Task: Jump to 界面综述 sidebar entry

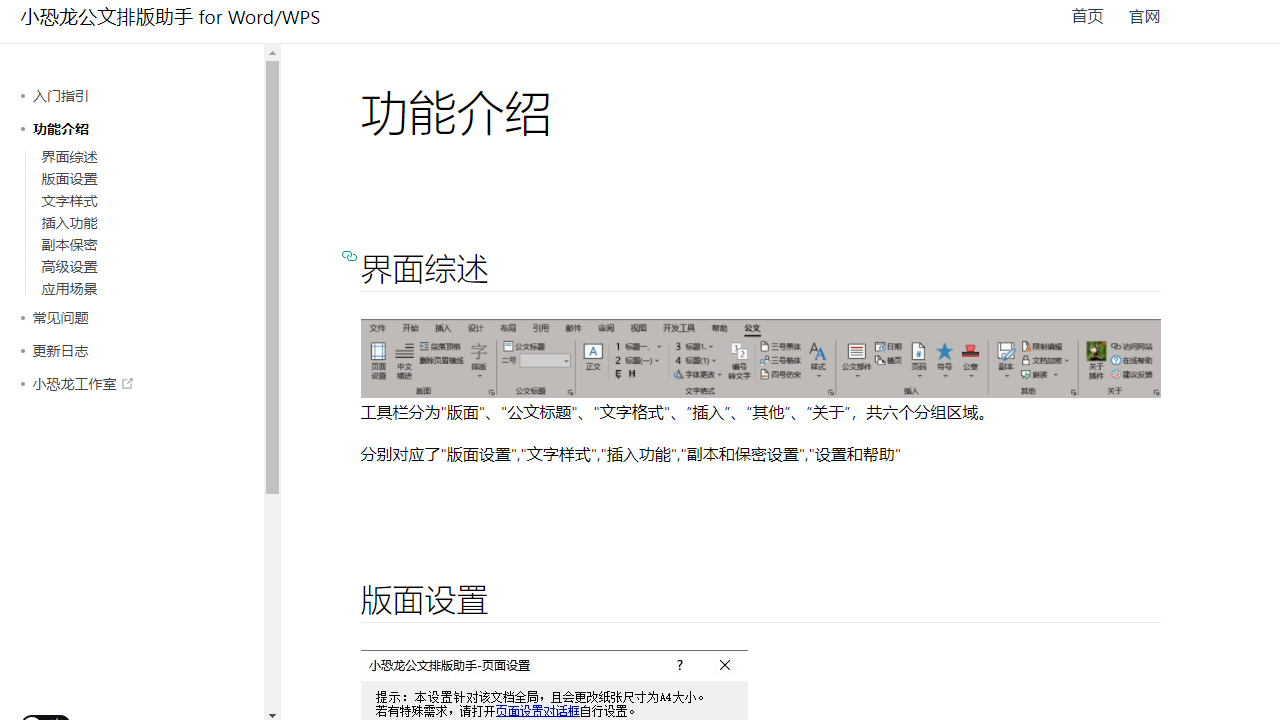Action: click(69, 157)
